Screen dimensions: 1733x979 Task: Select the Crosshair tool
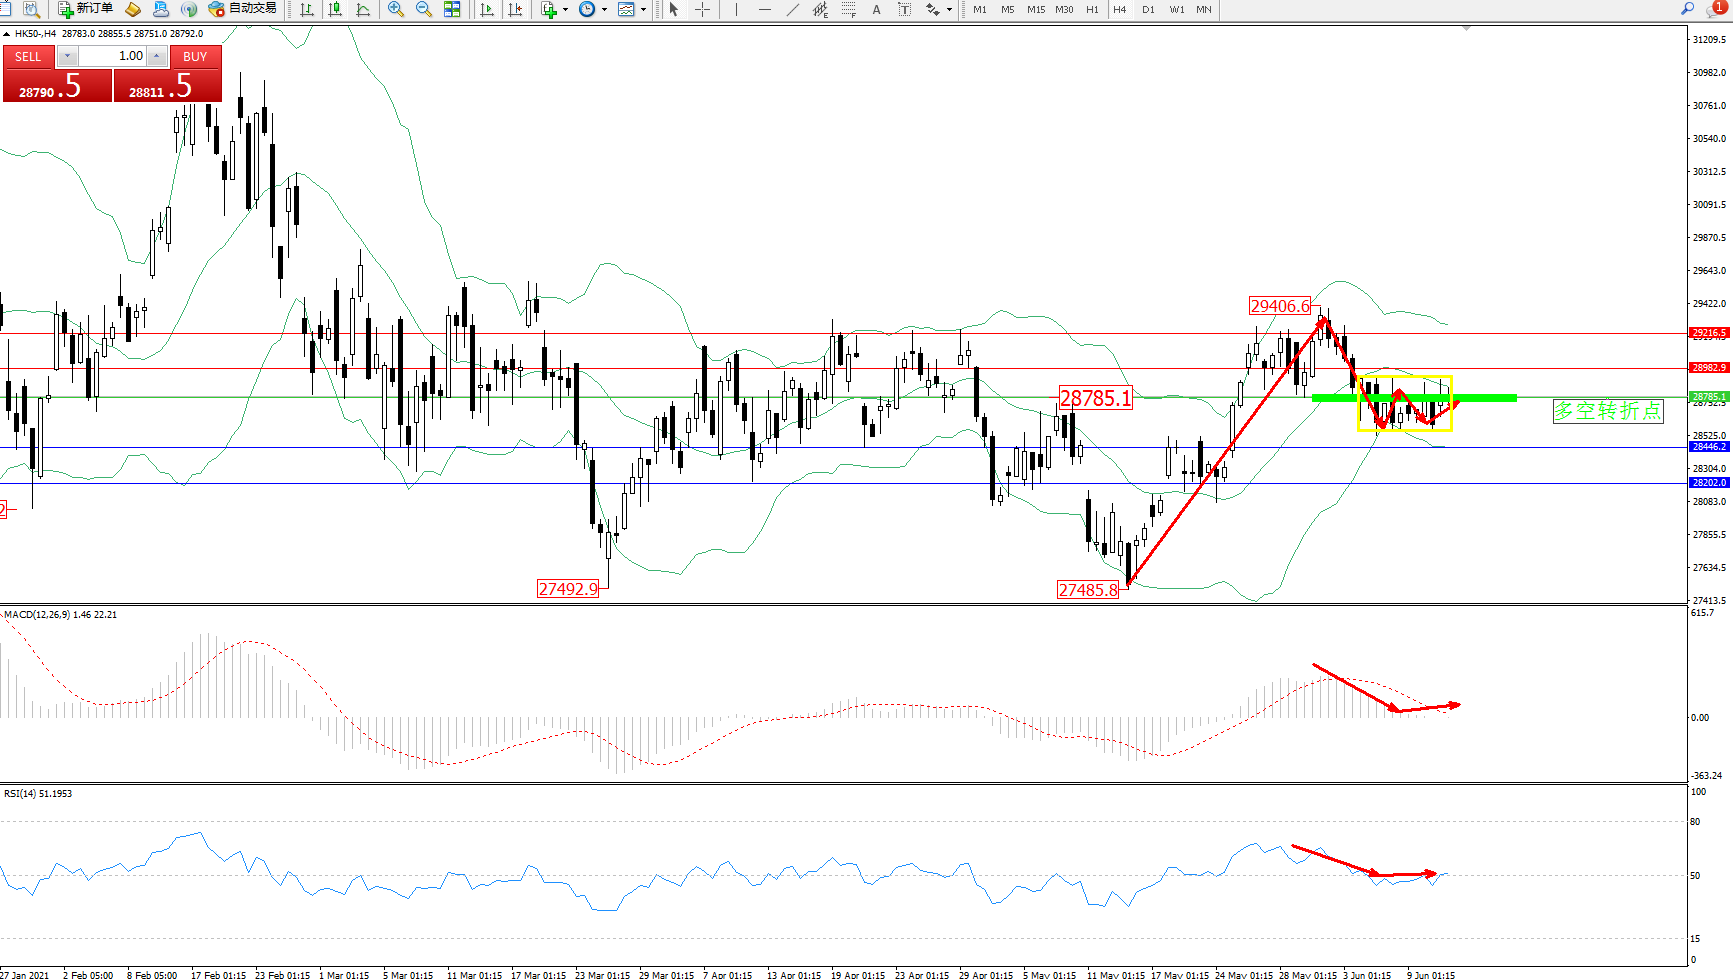(x=703, y=9)
